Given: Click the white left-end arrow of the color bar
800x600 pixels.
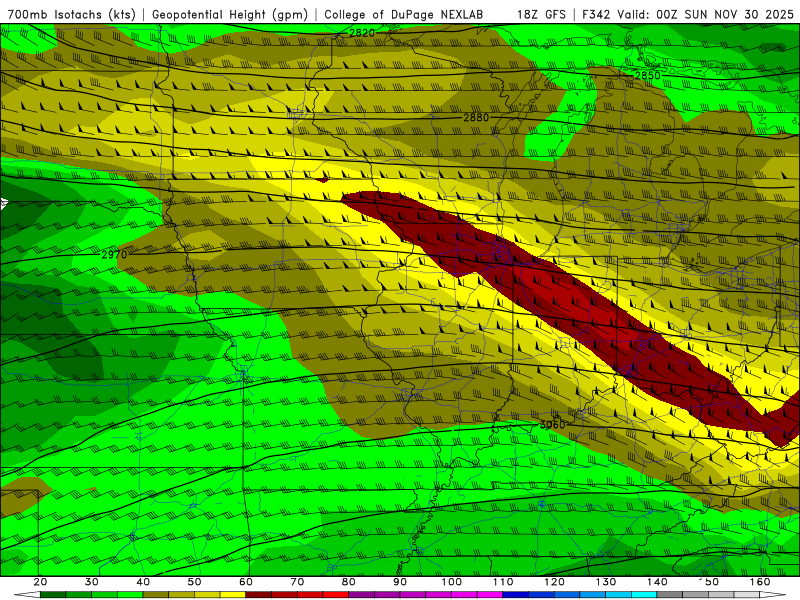Looking at the screenshot, I should (x=27, y=595).
